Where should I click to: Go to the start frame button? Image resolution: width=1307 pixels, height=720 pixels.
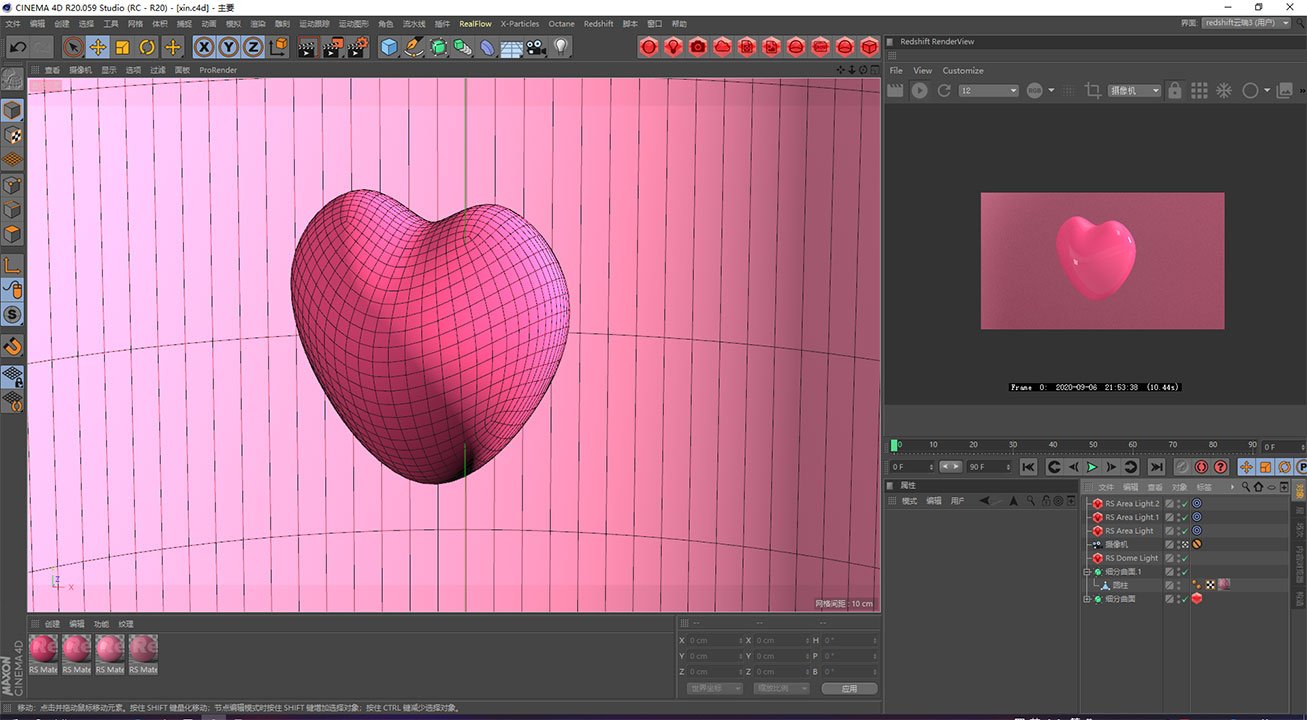1028,467
